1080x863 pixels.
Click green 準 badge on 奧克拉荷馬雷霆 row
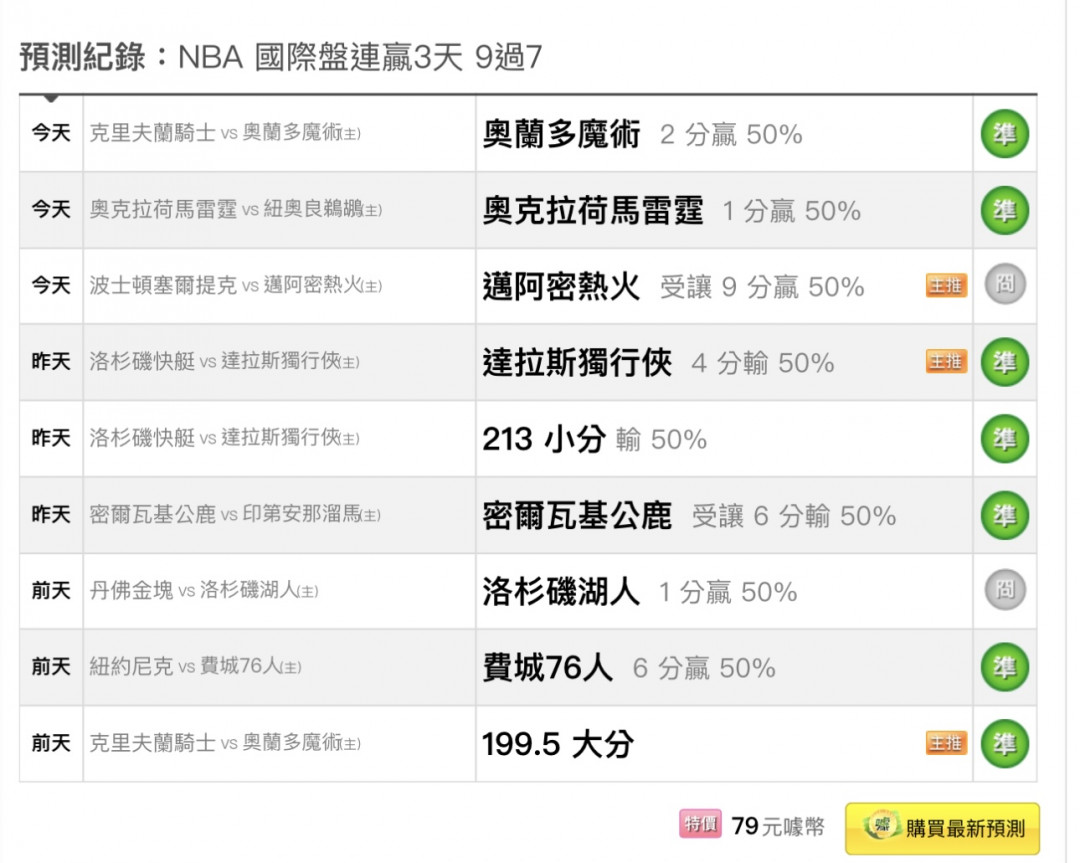pos(1004,210)
